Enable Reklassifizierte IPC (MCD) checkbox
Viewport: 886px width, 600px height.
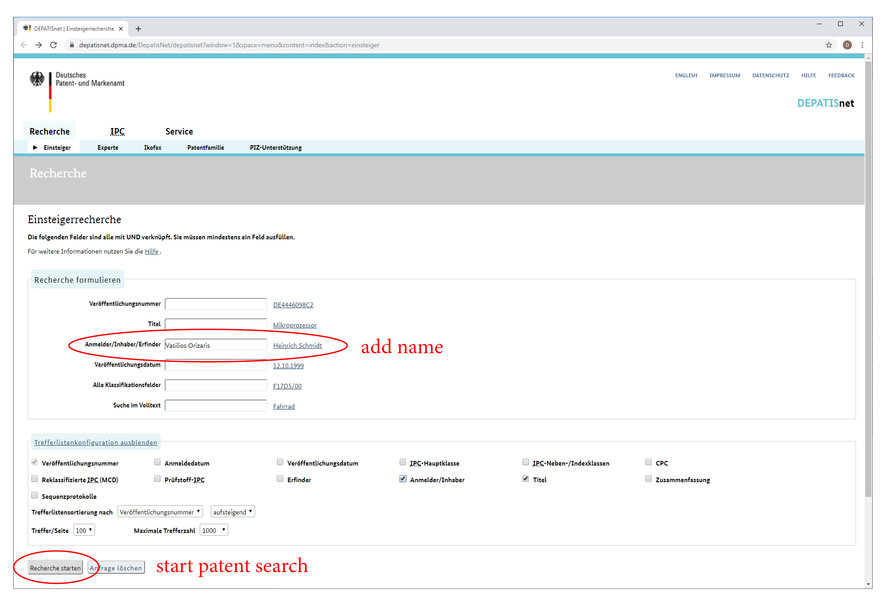click(34, 479)
